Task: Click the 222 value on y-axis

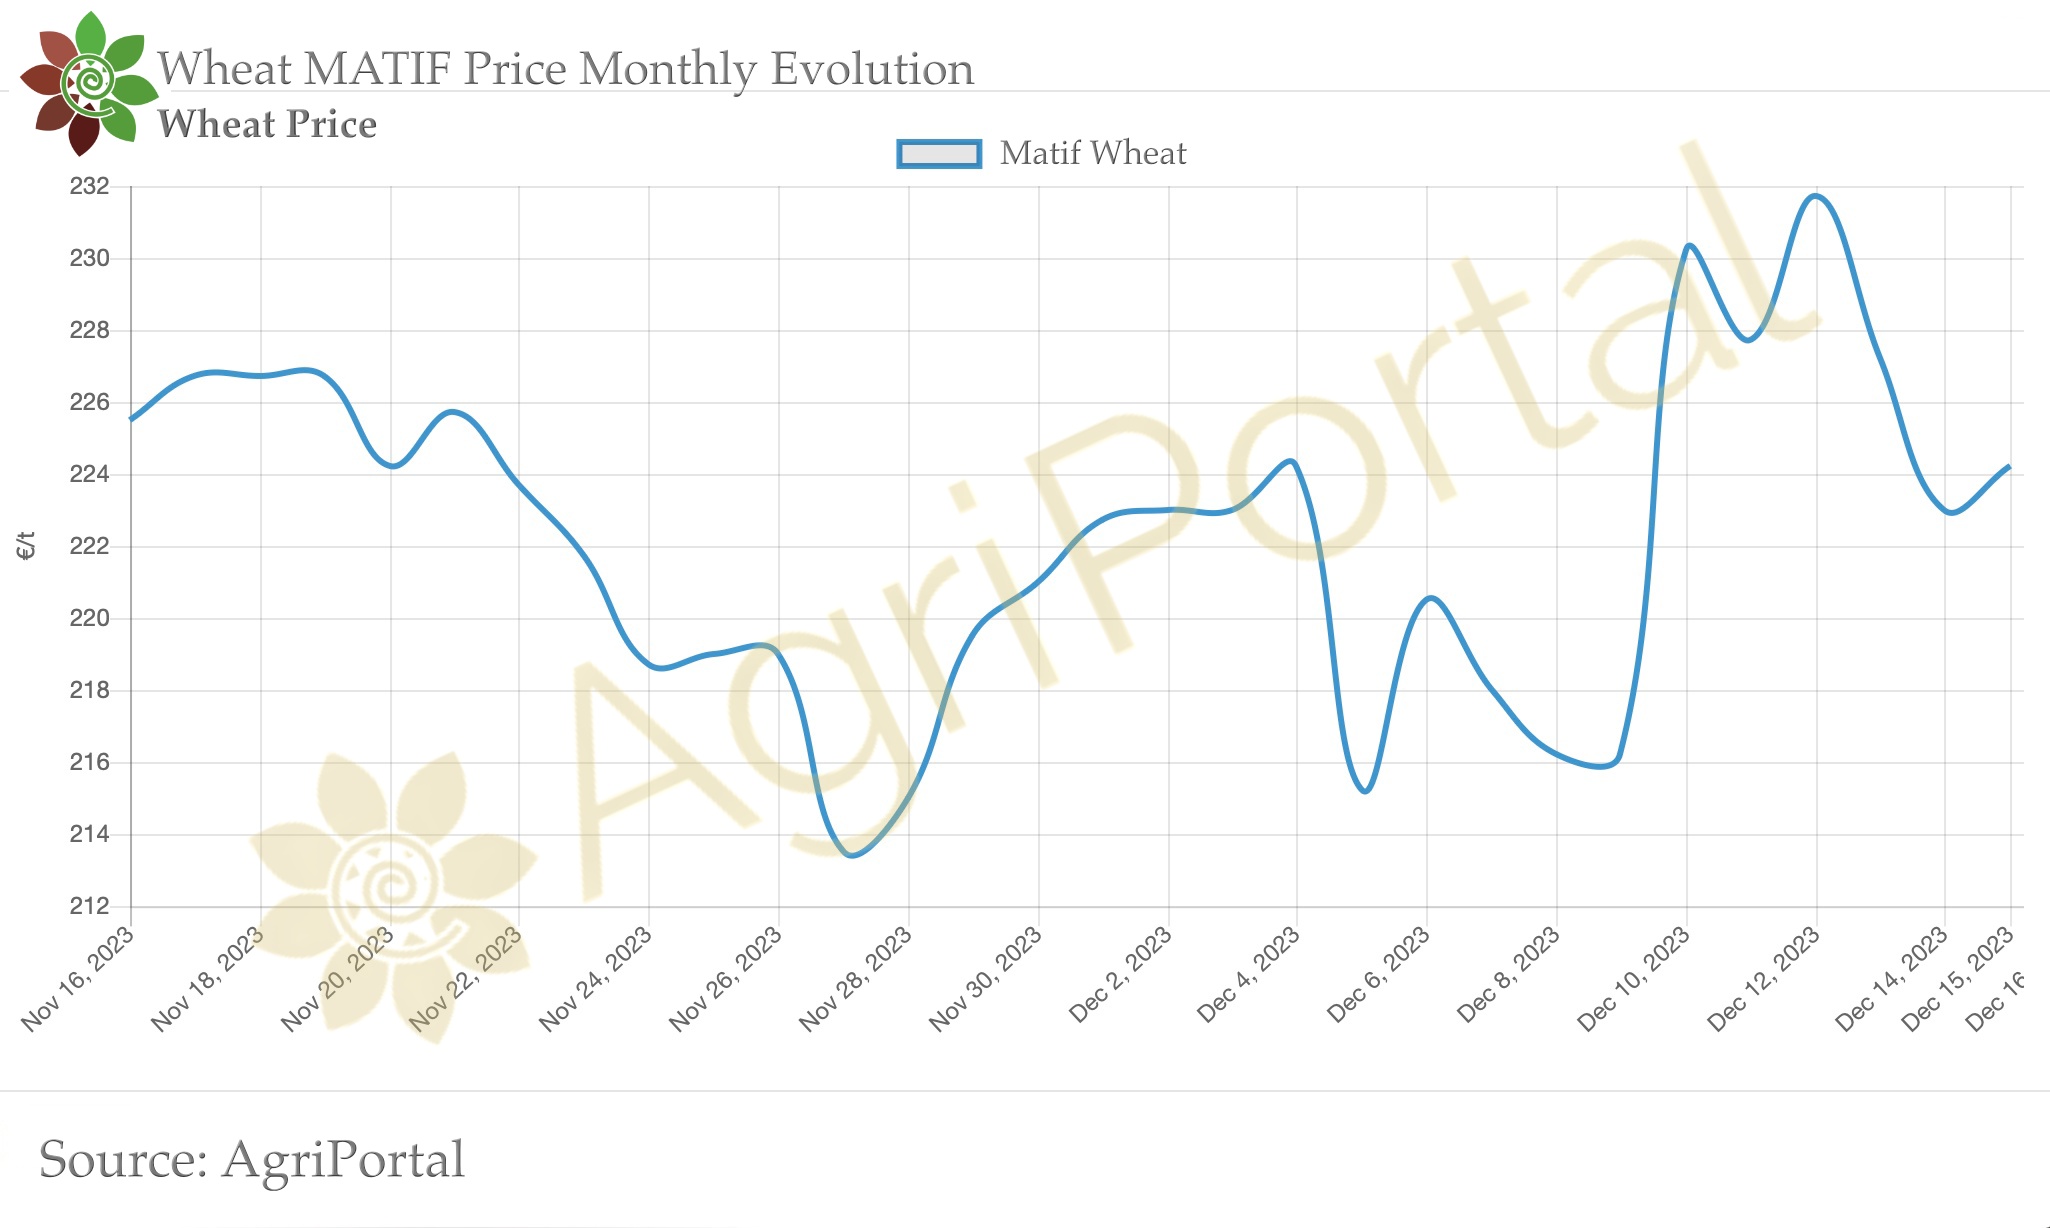Action: click(89, 546)
